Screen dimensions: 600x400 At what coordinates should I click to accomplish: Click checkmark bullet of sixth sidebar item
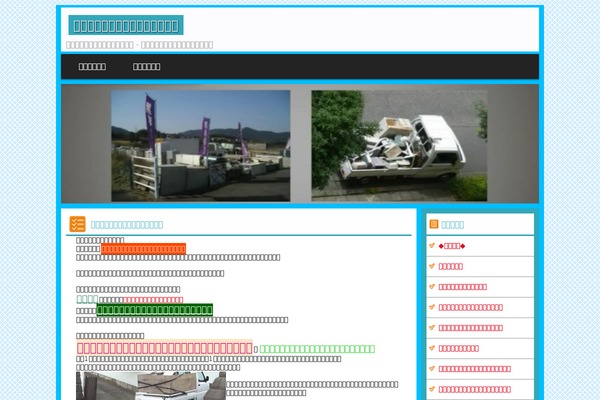tap(431, 348)
